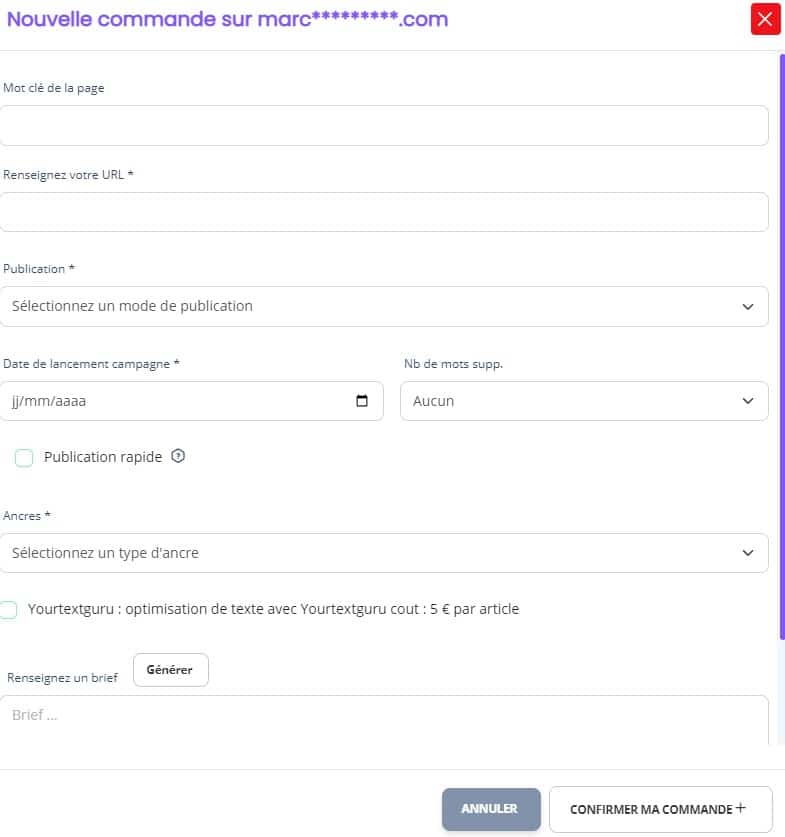This screenshot has width=785, height=837.
Task: Click the Publication rapide help icon
Action: 178,456
